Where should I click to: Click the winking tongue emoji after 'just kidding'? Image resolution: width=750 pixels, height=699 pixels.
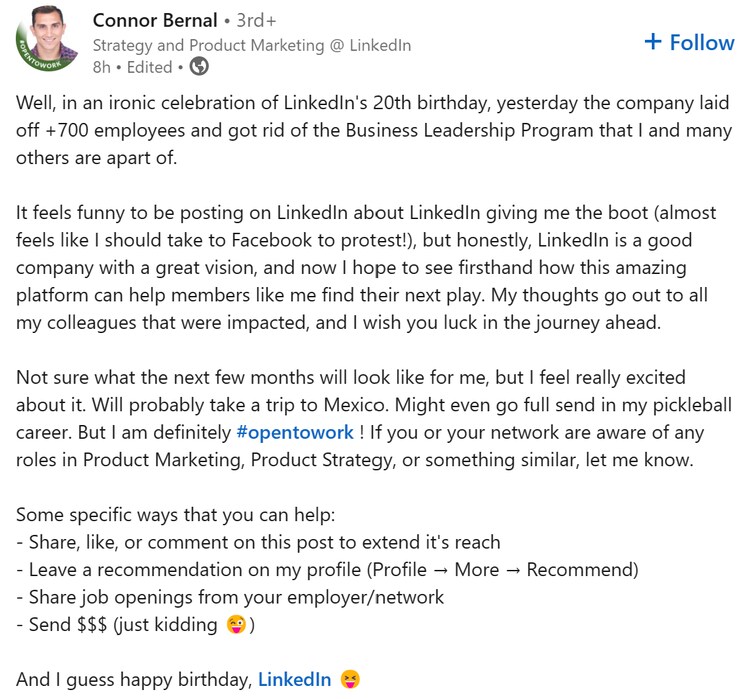click(238, 625)
